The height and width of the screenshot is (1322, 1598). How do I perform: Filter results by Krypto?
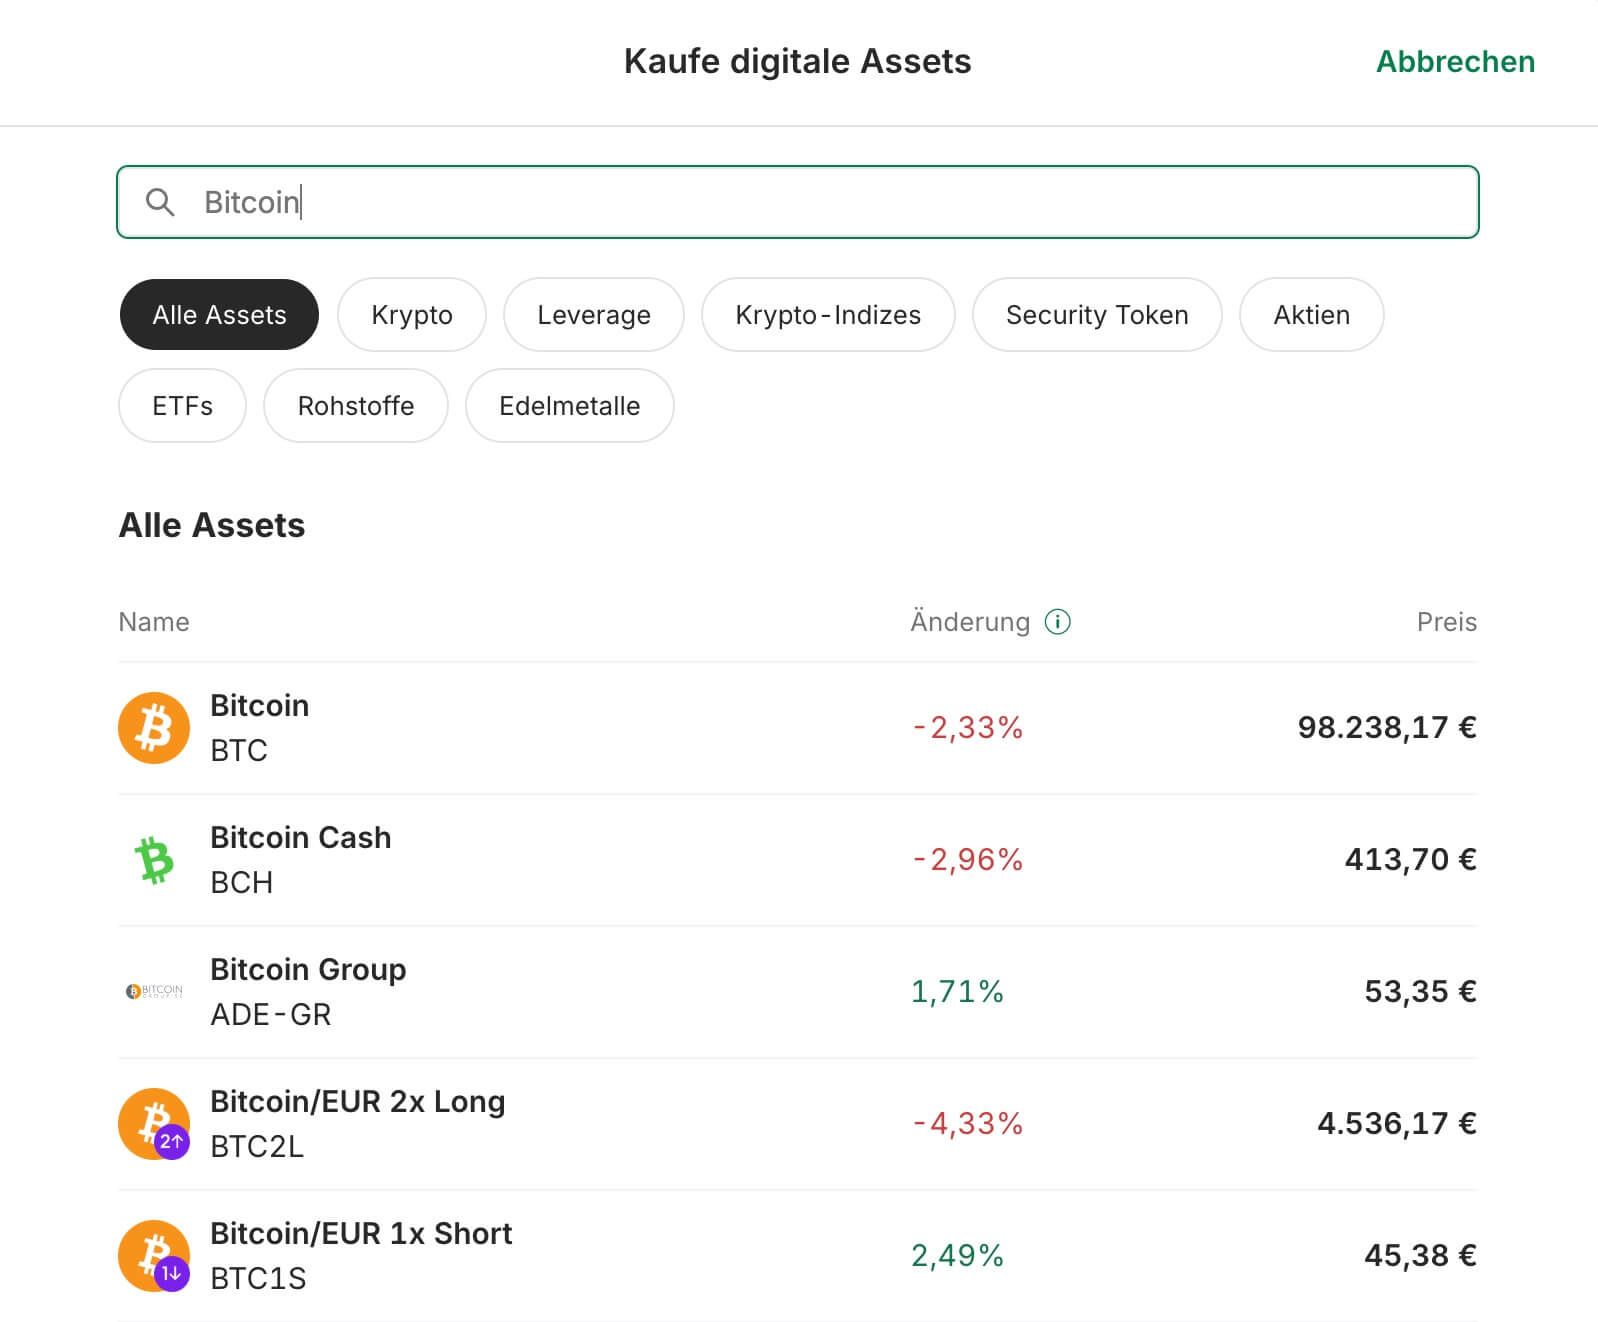[412, 315]
